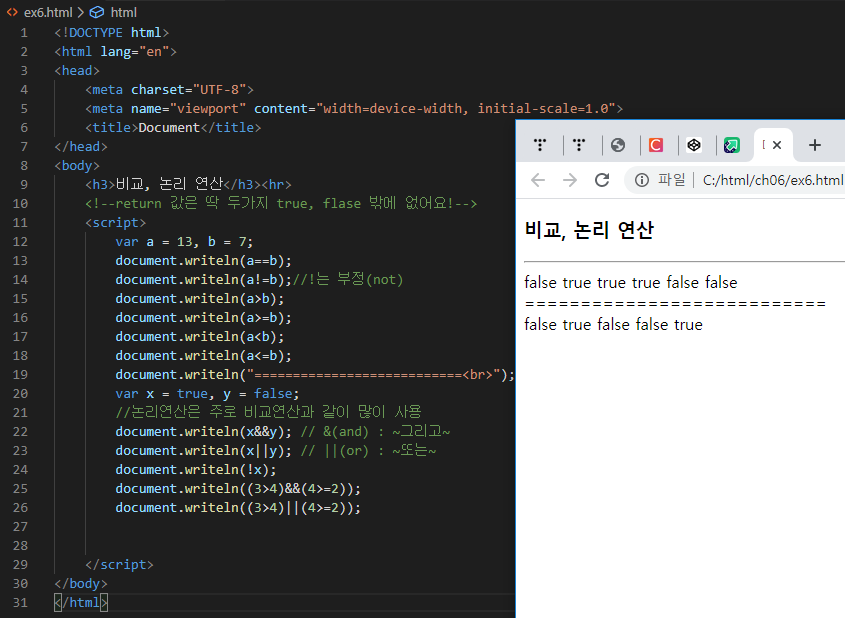This screenshot has height=618, width=845.
Task: Click the browser address bar showing C:/html/ch06/ex6.html
Action: [773, 180]
